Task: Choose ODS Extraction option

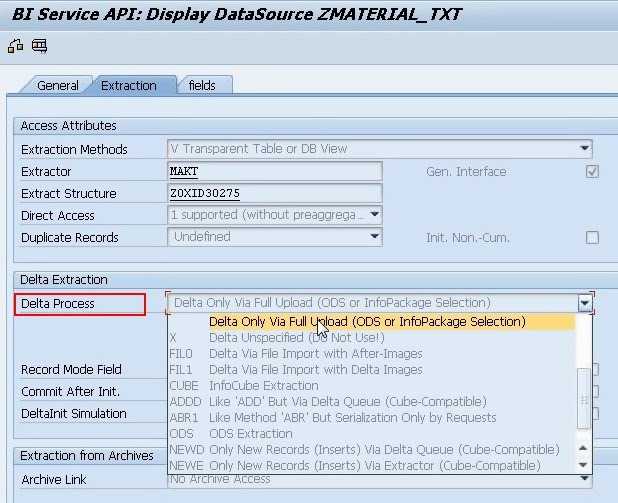Action: [x=372, y=434]
